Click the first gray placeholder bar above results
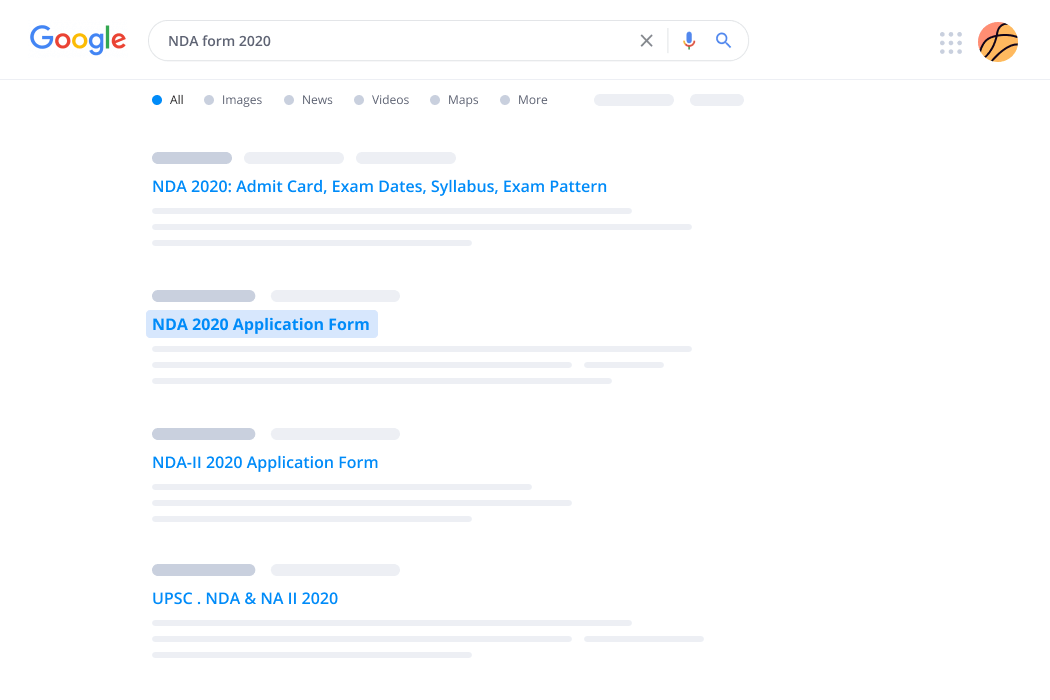This screenshot has height=700, width=1050. point(191,157)
